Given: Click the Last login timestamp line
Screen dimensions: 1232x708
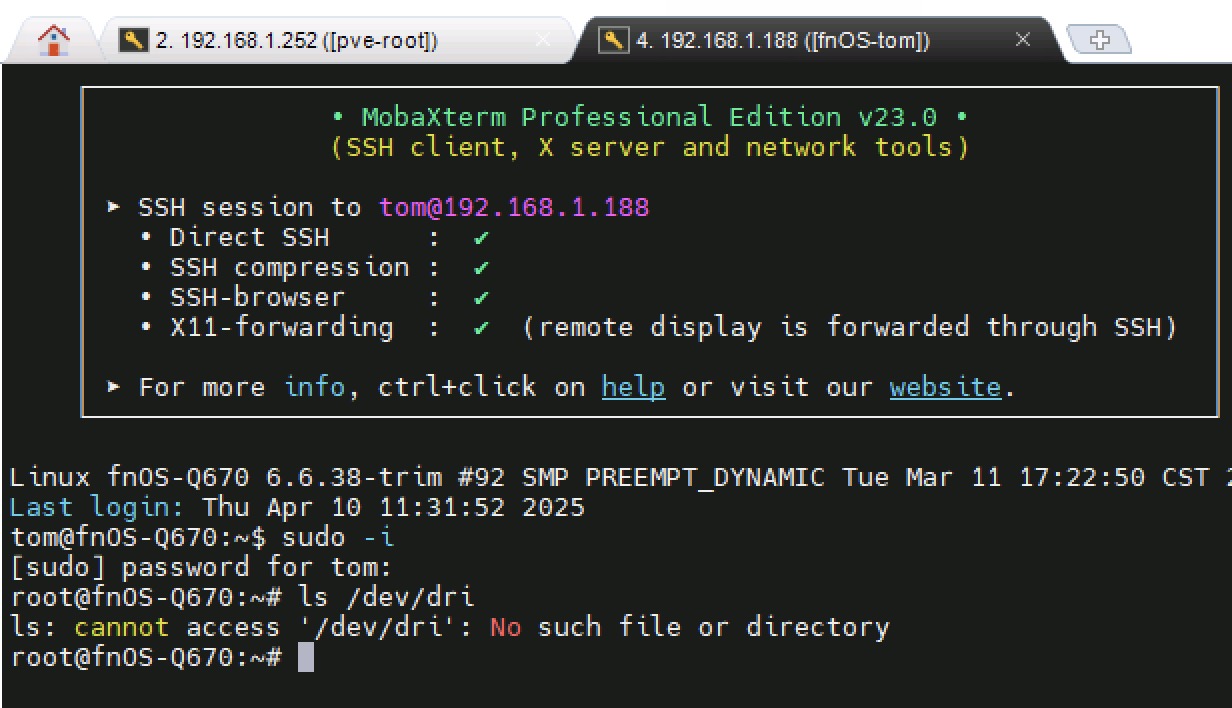Looking at the screenshot, I should (x=298, y=507).
